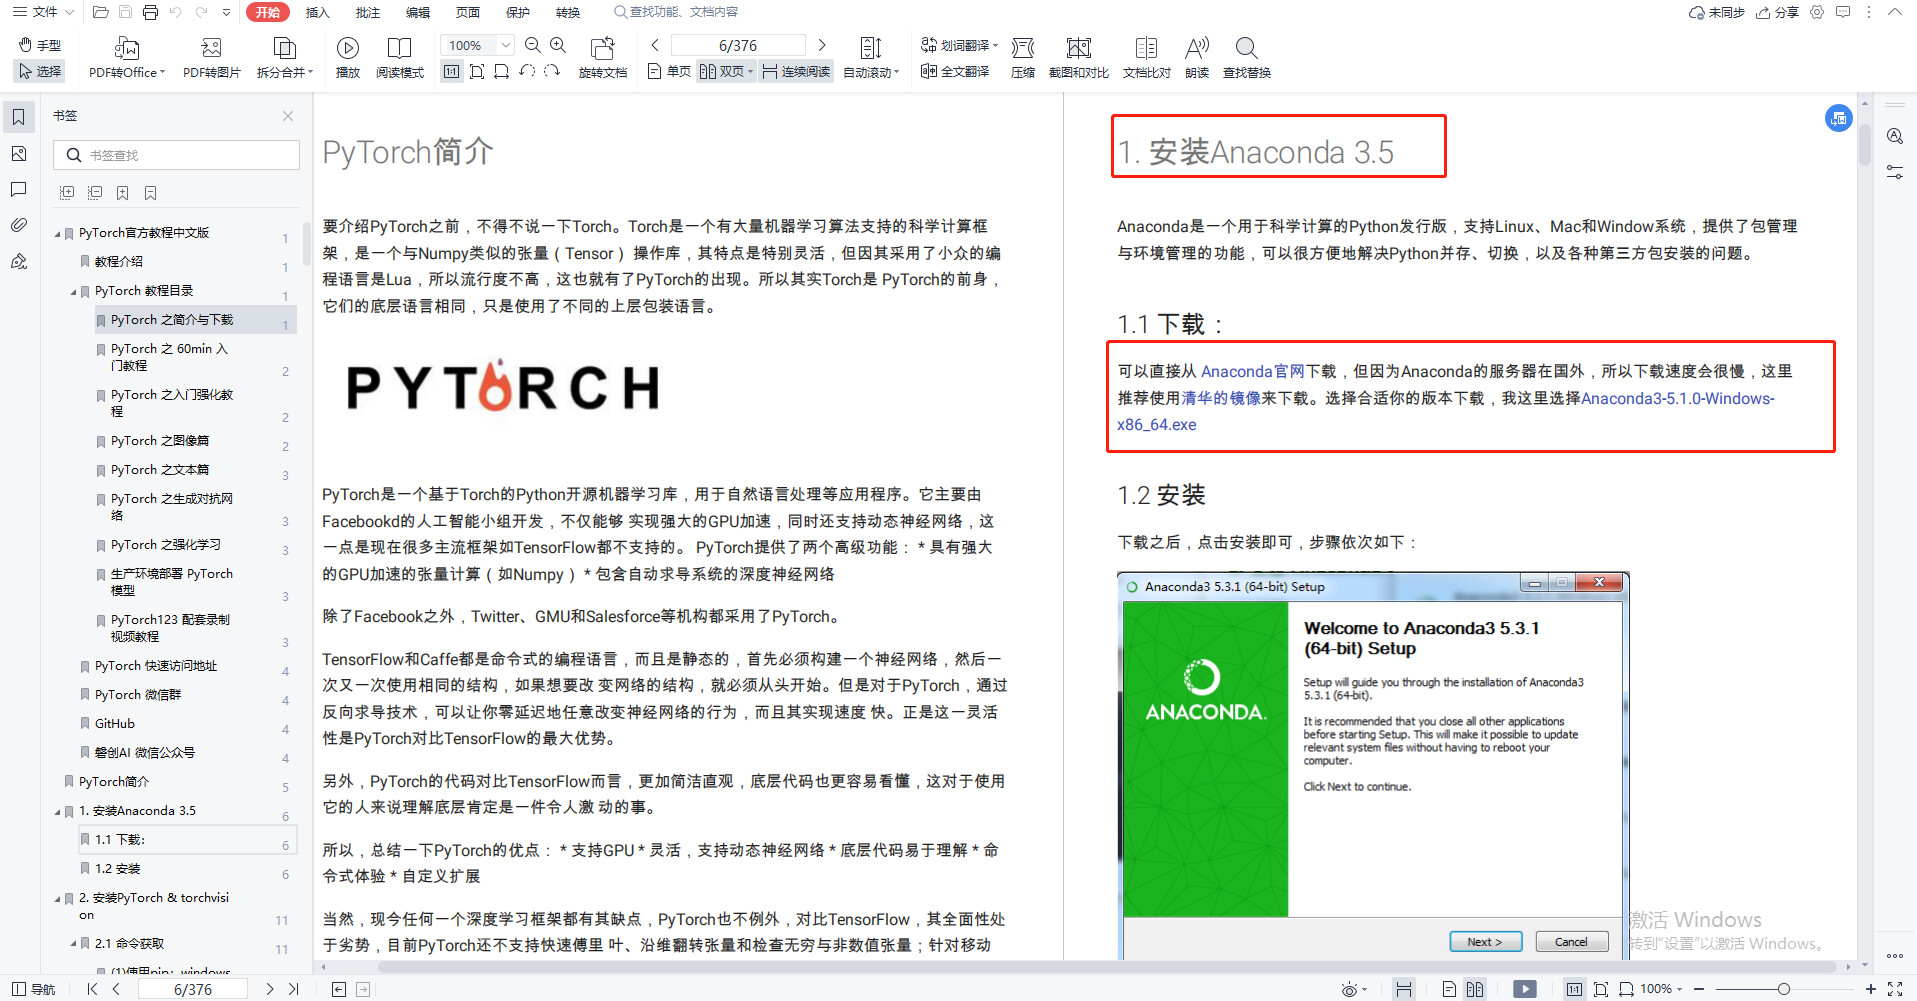Click the 全文翻译 full-text translation button

(955, 71)
